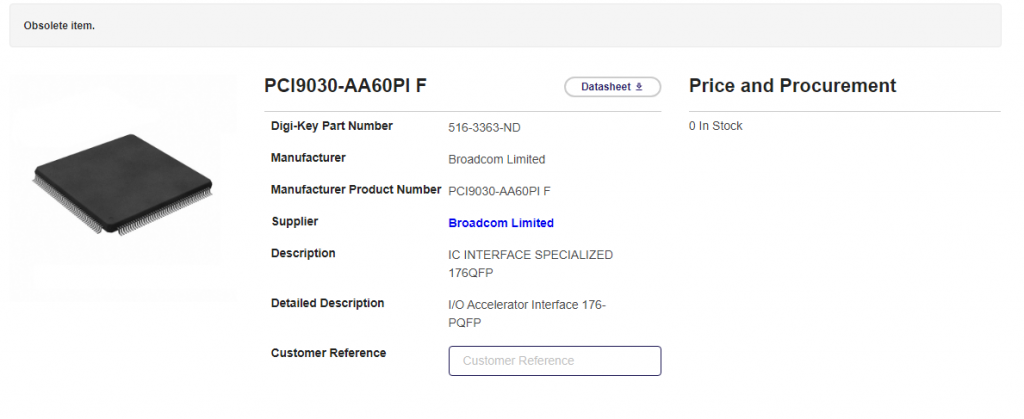This screenshot has width=1024, height=419.
Task: Click the I/O Accelerator Interface detailed description text
Action: [x=527, y=314]
